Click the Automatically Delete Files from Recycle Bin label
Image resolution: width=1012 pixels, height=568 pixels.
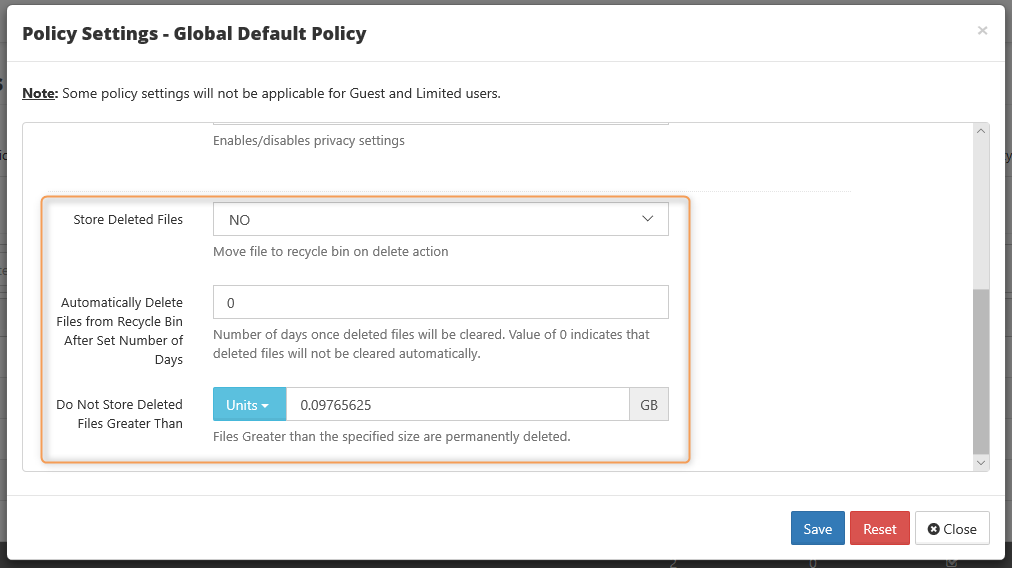(119, 330)
